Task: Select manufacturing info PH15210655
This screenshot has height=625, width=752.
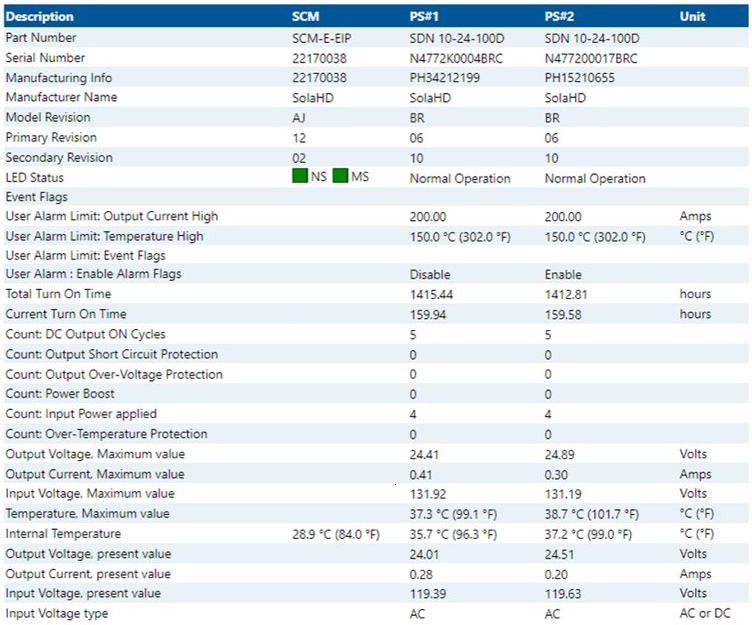Action: pos(579,78)
